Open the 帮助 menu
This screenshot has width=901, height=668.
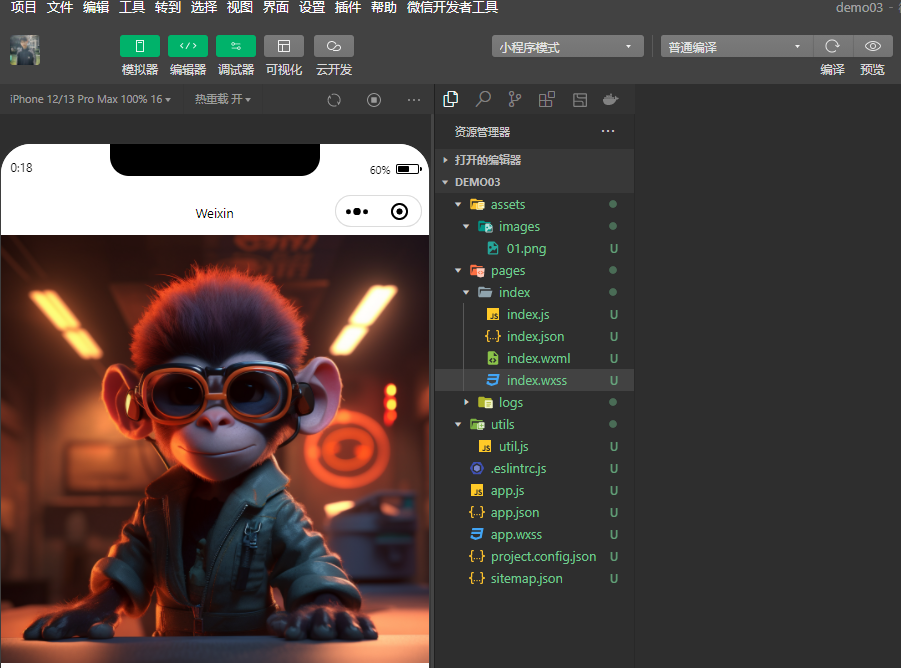point(384,7)
